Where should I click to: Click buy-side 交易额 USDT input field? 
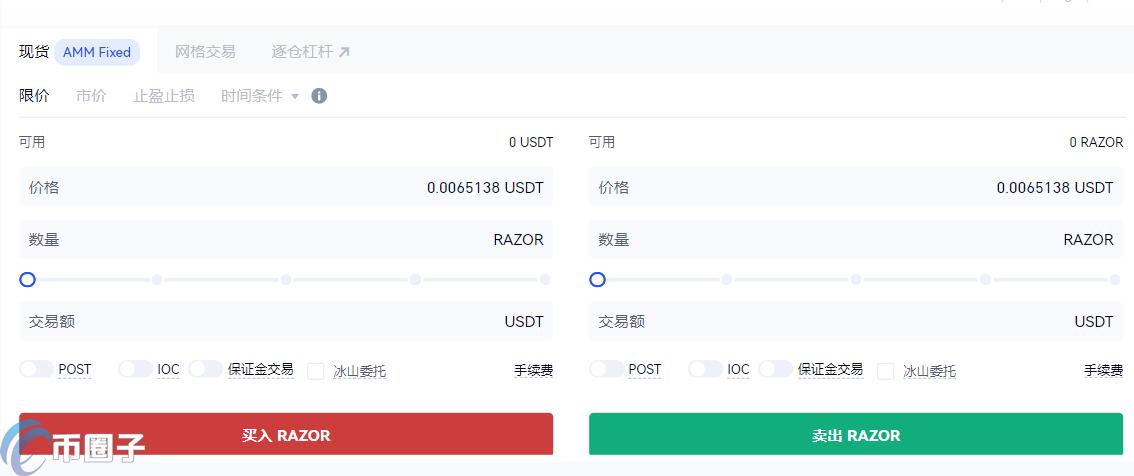point(286,321)
